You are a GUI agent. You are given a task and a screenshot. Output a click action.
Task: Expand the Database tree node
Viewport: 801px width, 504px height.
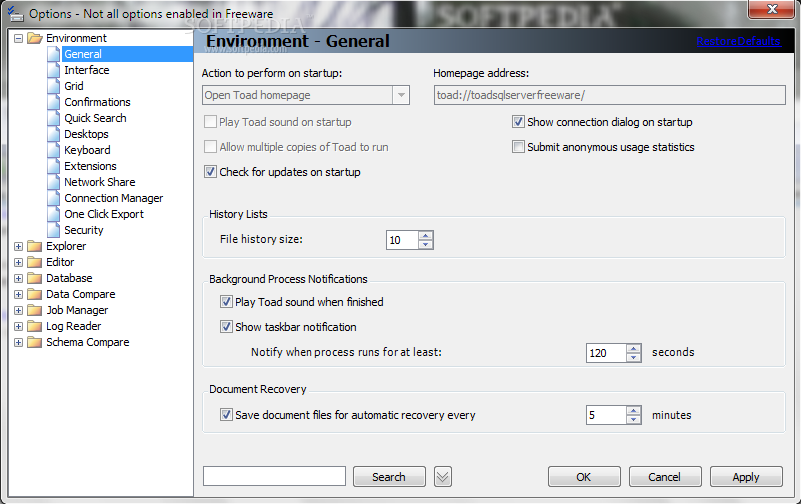click(x=18, y=278)
